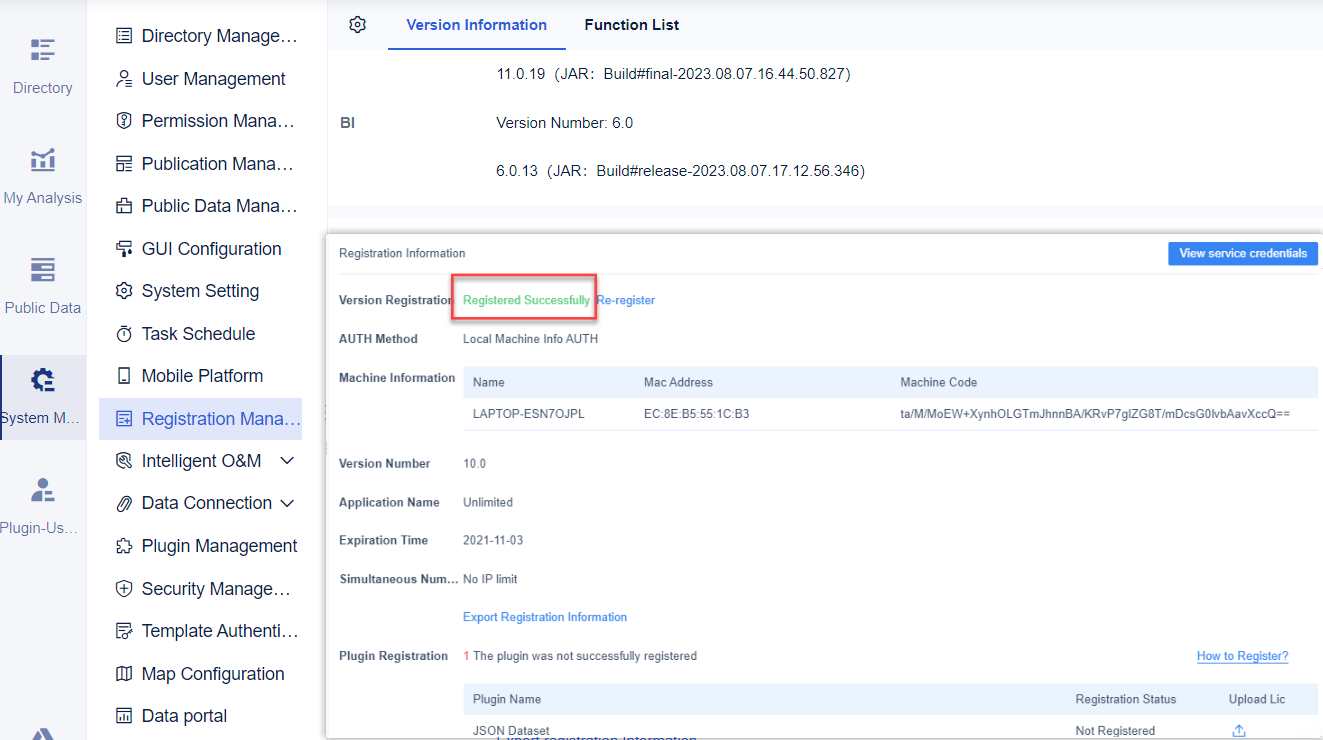
Task: Click the System Management sidebar icon
Action: click(x=42, y=390)
